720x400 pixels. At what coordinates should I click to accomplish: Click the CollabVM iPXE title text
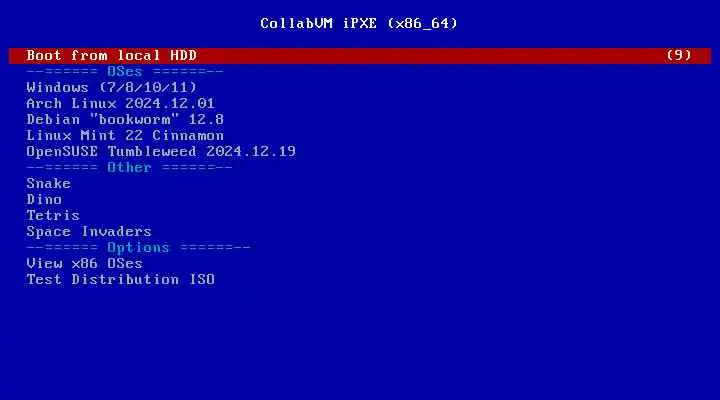pos(318,23)
